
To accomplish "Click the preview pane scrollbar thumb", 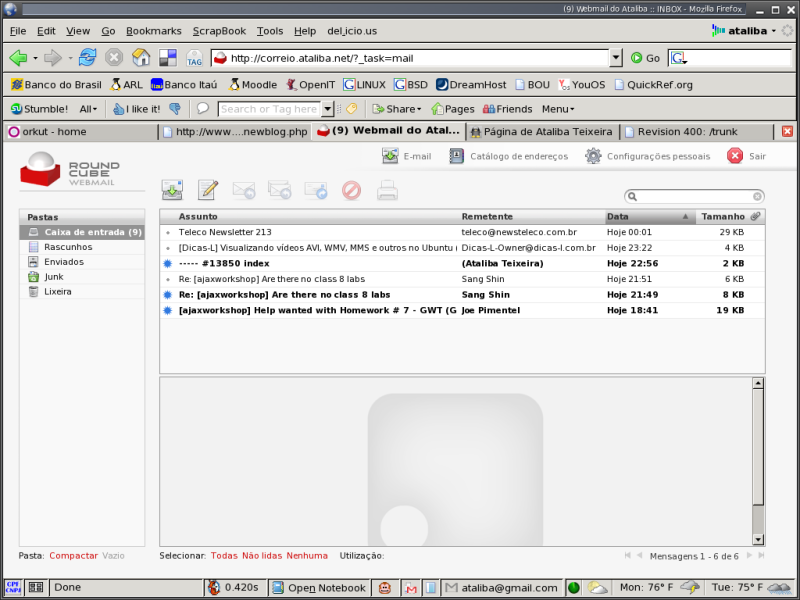I will pos(758,446).
